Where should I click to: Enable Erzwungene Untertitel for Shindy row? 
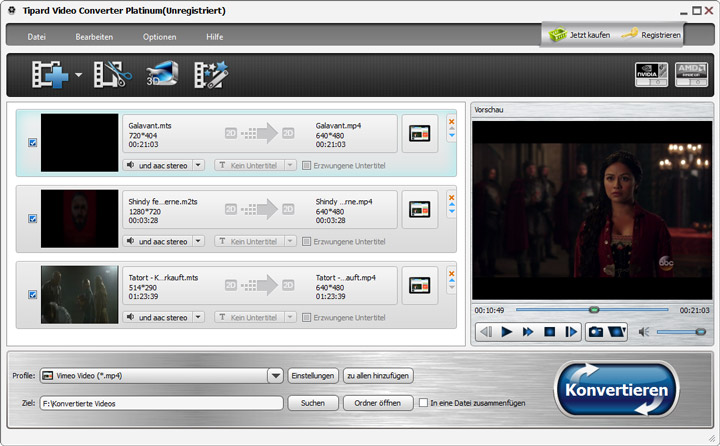pyautogui.click(x=306, y=242)
